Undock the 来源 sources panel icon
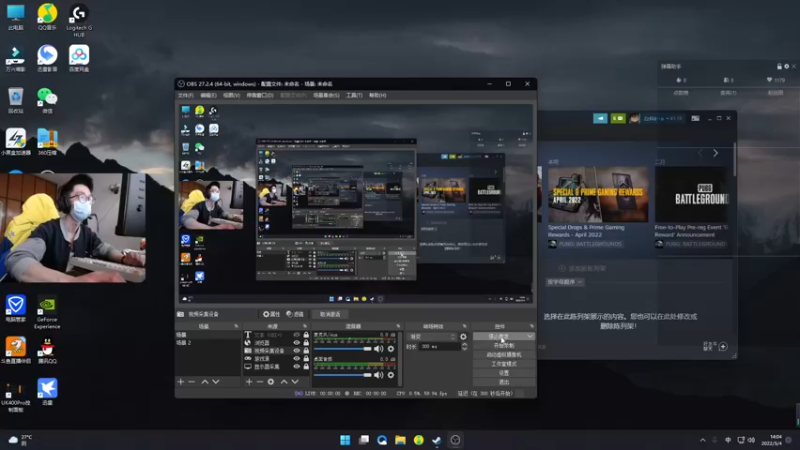Screen dimensions: 800x450 pyautogui.click(x=305, y=326)
